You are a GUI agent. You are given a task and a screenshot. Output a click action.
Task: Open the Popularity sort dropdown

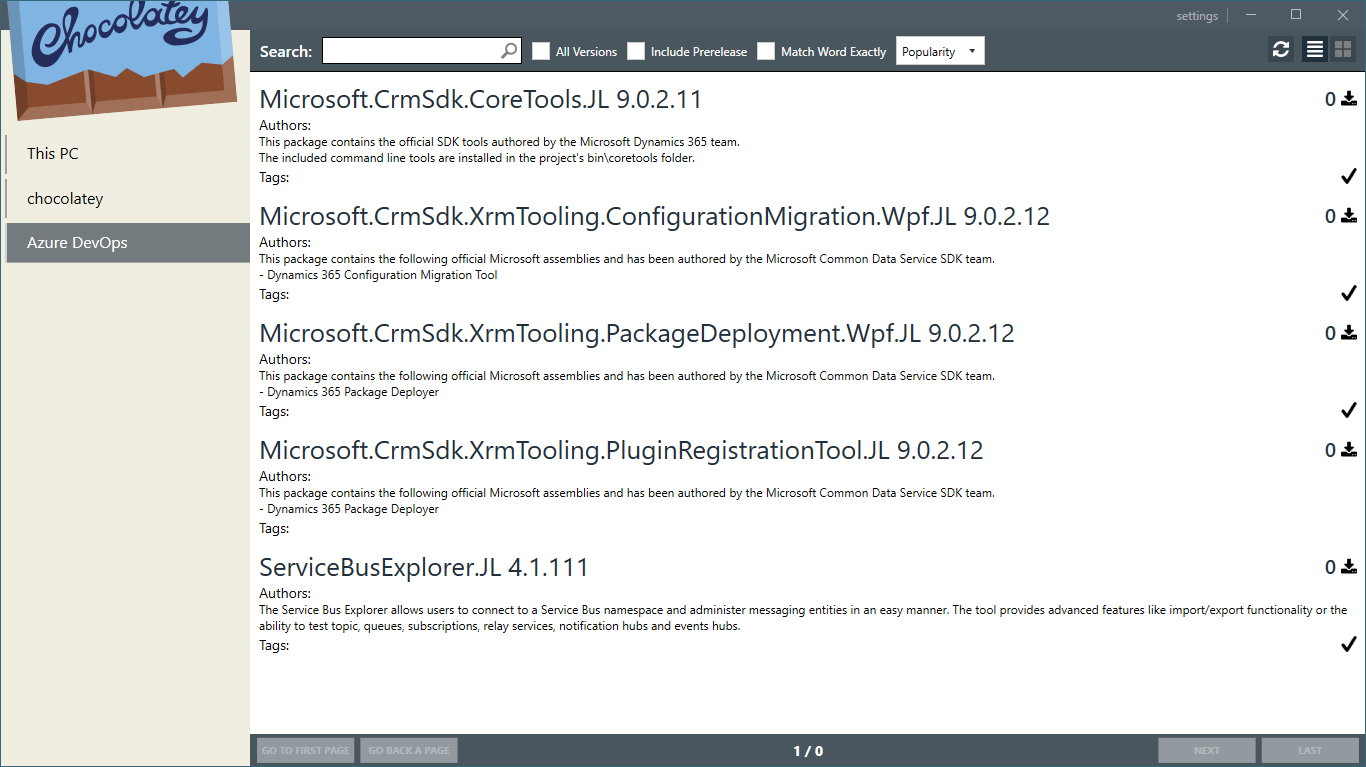coord(940,51)
